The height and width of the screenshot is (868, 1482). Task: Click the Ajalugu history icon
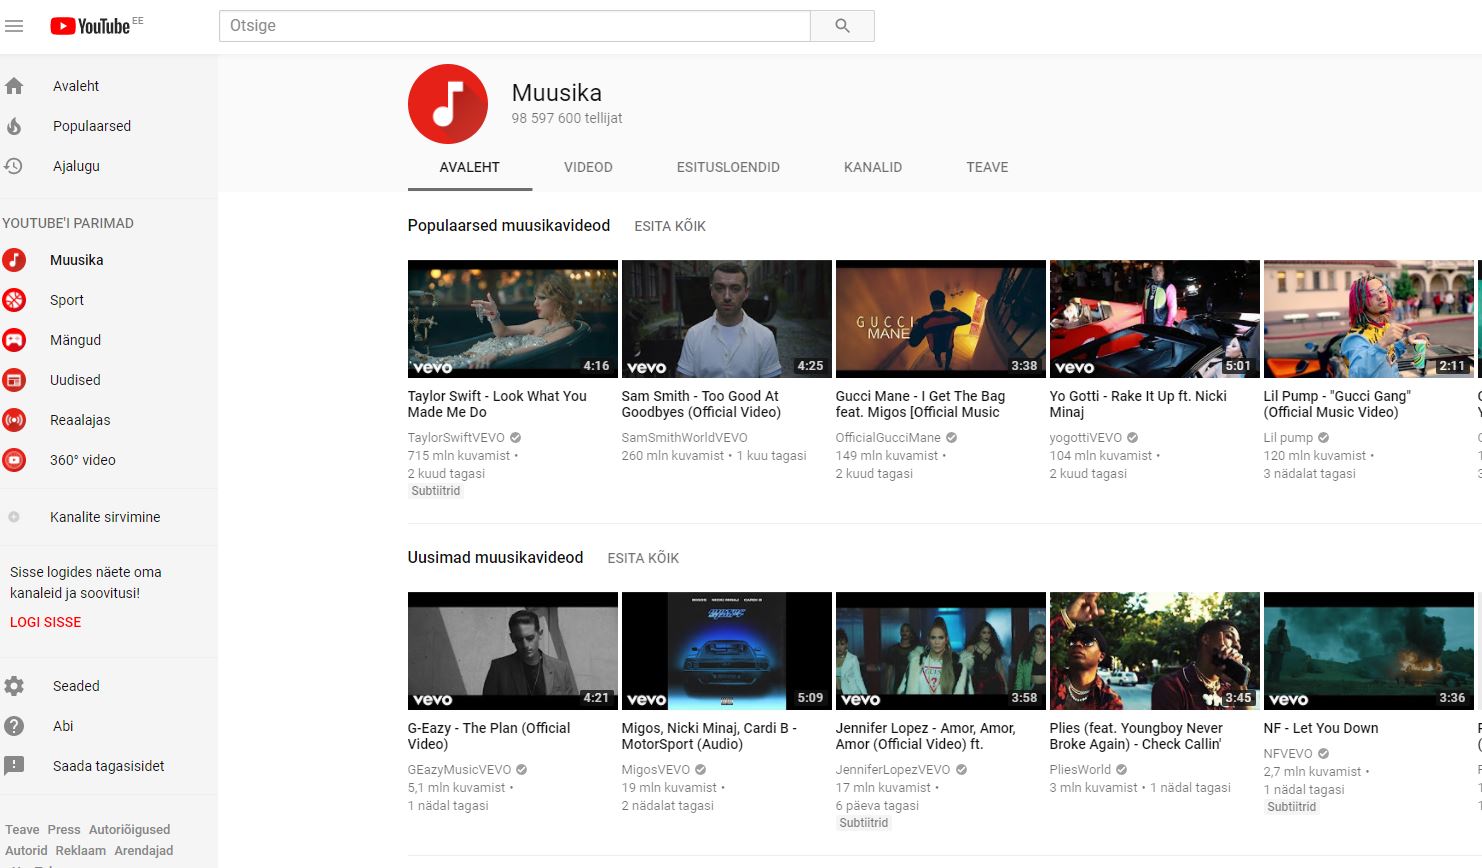(14, 166)
